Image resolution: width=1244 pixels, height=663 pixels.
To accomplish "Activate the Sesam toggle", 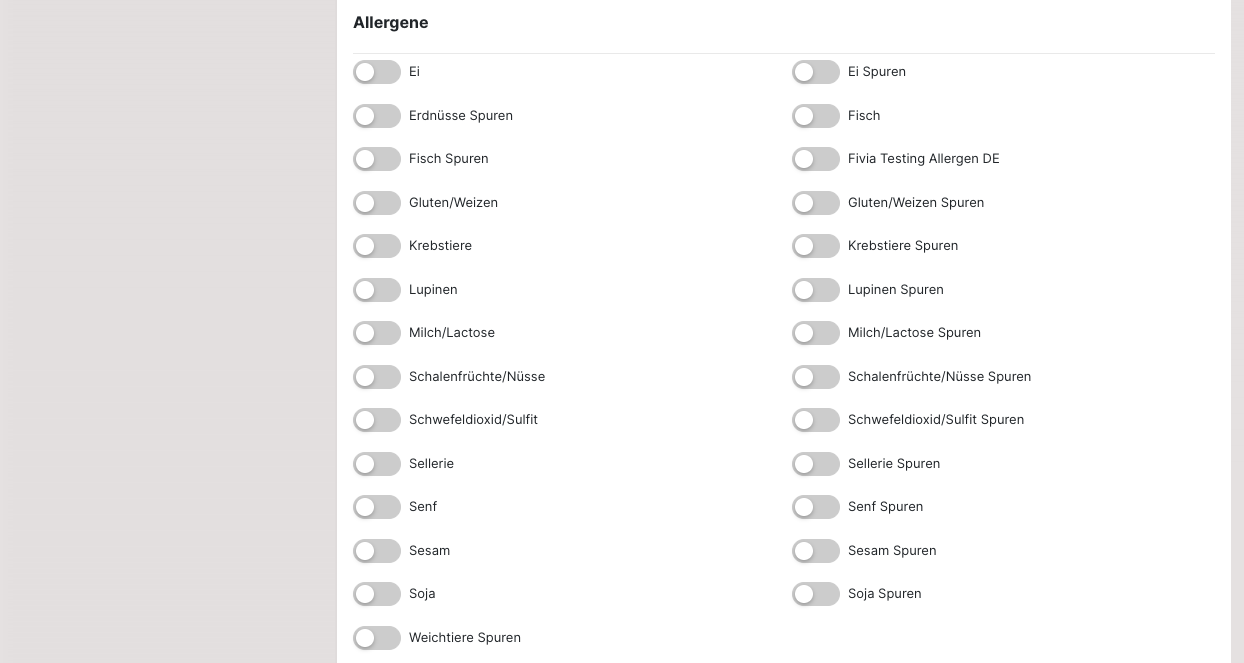I will point(377,551).
